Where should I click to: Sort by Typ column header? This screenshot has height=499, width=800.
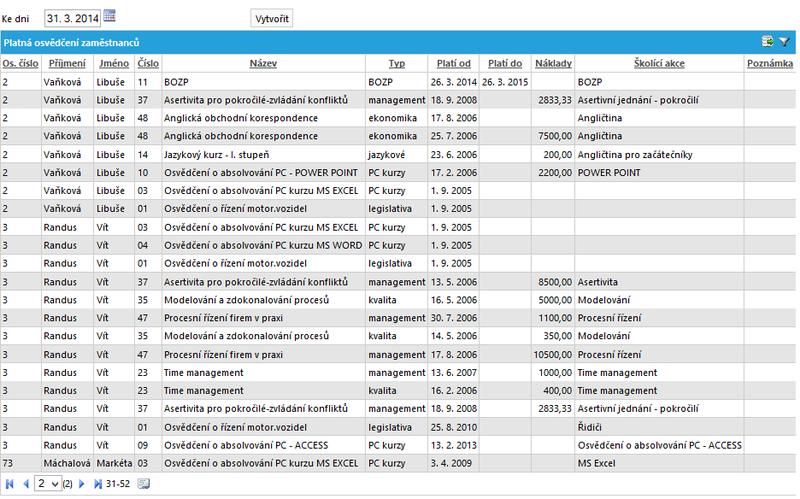(x=396, y=63)
